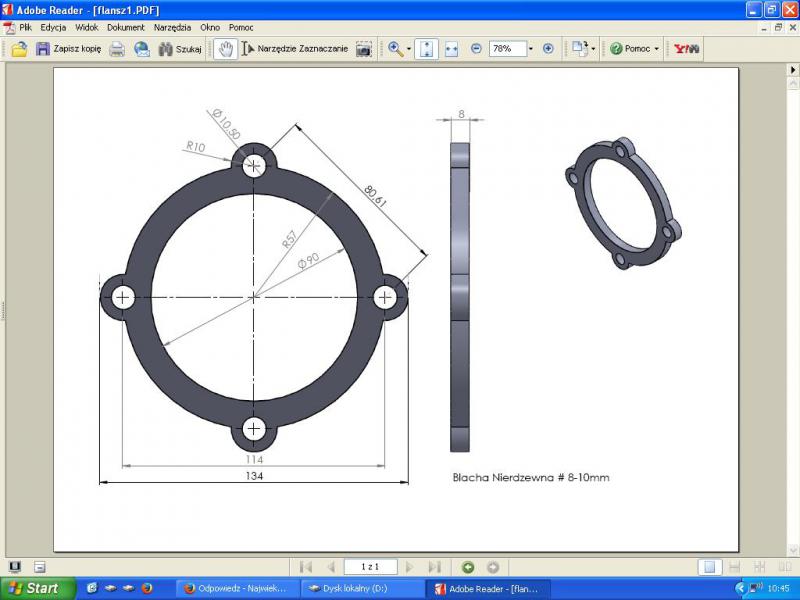The width and height of the screenshot is (800, 600).
Task: Expand hidden tray icons arrow
Action: tap(740, 589)
